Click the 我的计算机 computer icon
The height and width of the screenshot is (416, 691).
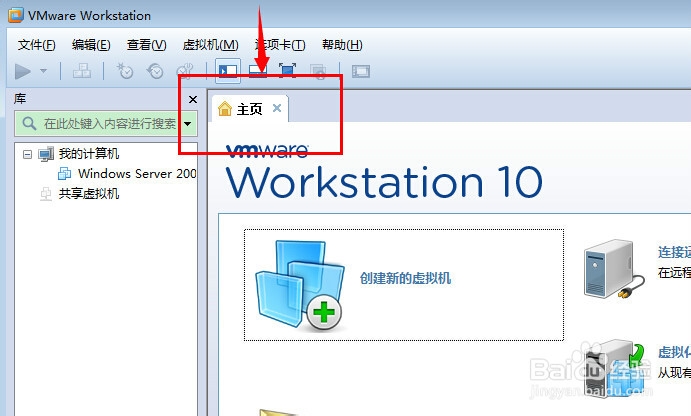pos(46,154)
